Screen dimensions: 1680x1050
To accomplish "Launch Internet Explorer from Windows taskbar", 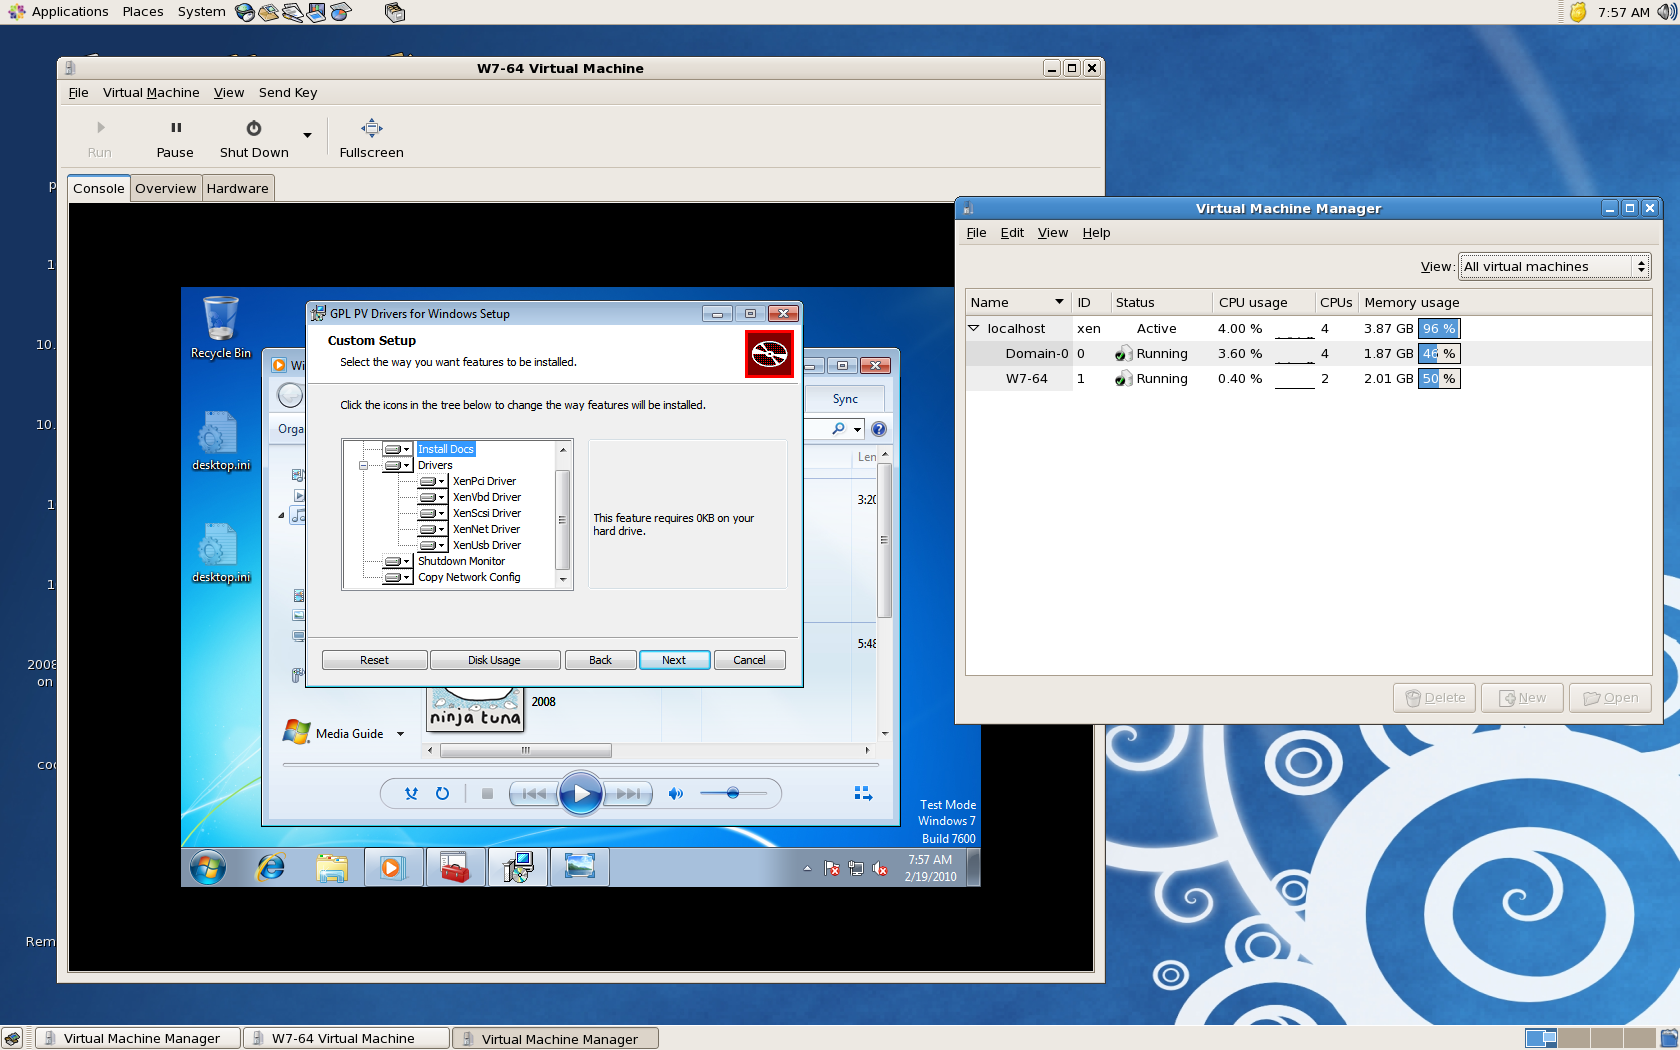I will [270, 868].
